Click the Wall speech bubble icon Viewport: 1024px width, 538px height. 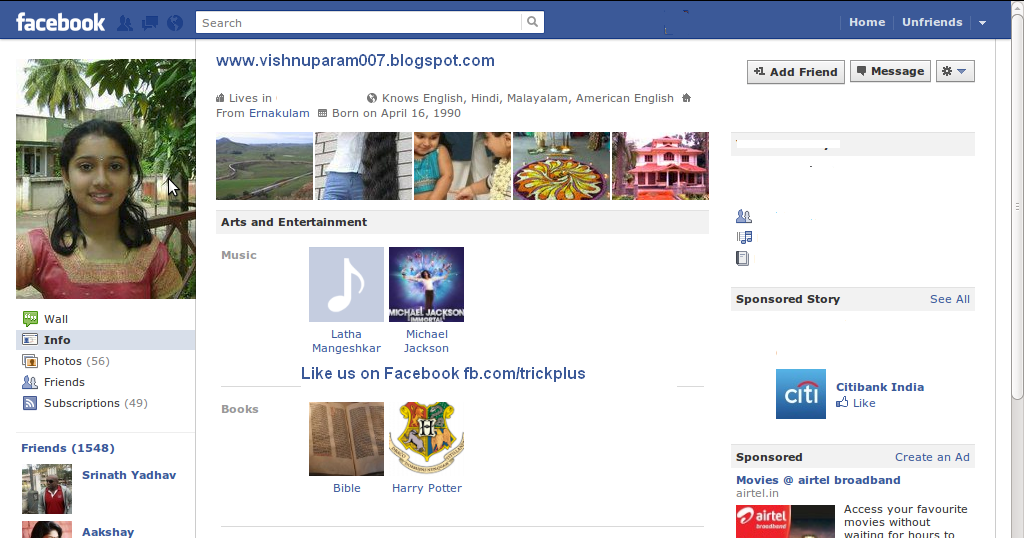click(30, 319)
